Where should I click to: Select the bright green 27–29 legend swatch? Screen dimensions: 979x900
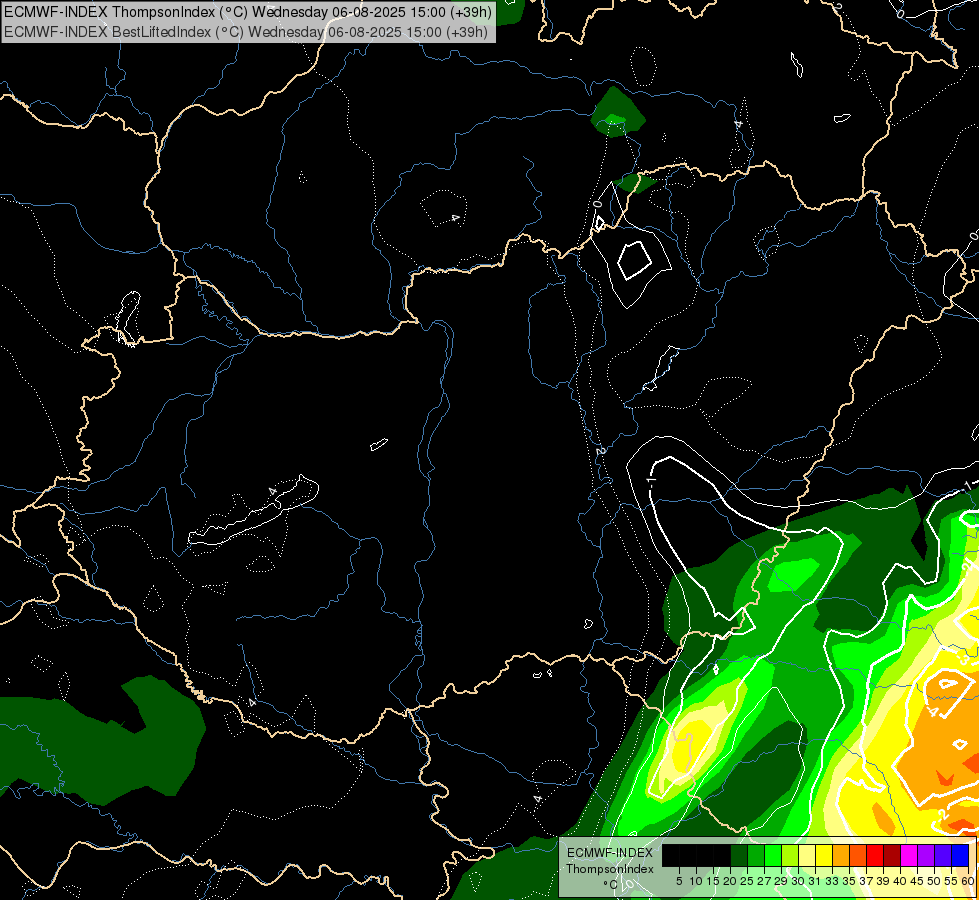773,856
